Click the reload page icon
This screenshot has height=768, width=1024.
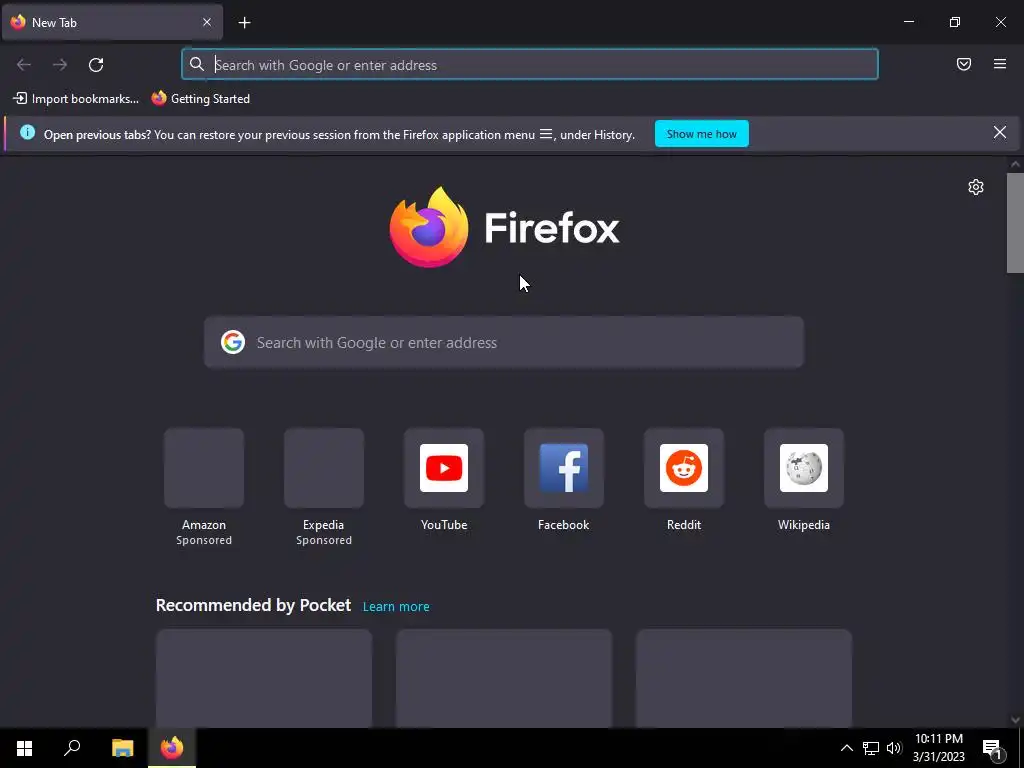click(96, 65)
